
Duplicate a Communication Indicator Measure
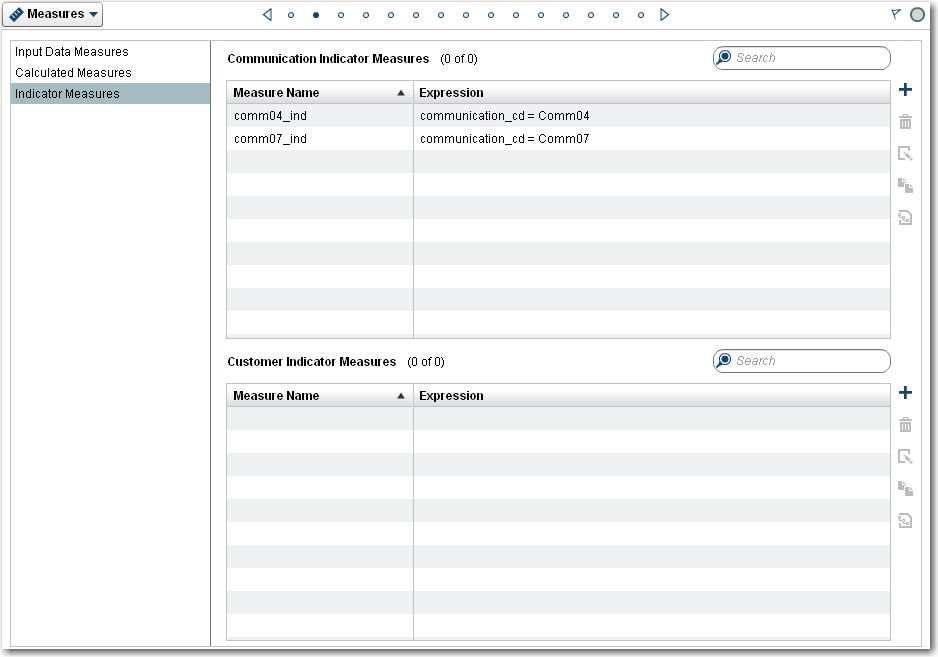pos(905,185)
